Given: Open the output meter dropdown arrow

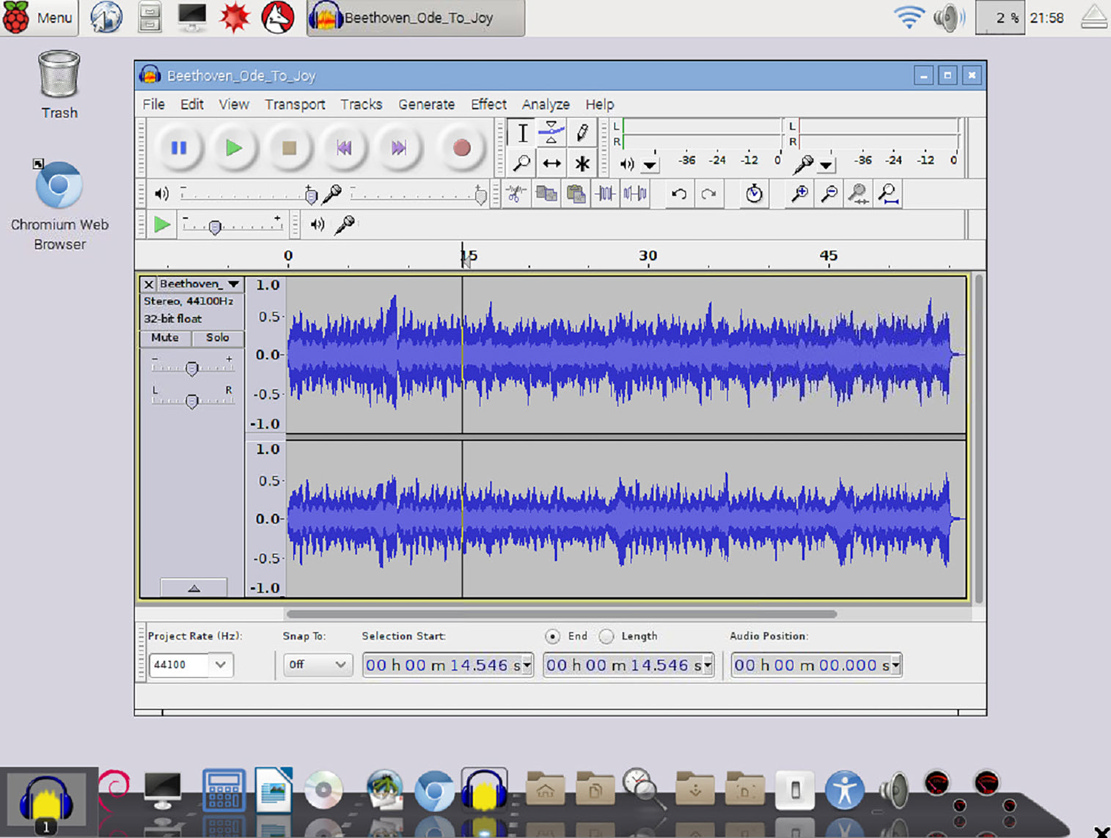Looking at the screenshot, I should pyautogui.click(x=650, y=165).
